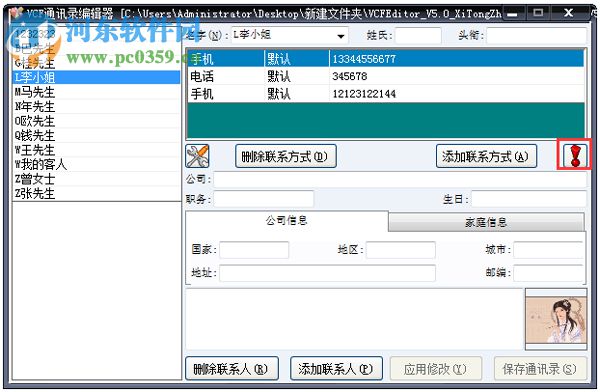Click the red exclamation mark icon
Viewport: 600px width, 392px height.
coord(575,155)
